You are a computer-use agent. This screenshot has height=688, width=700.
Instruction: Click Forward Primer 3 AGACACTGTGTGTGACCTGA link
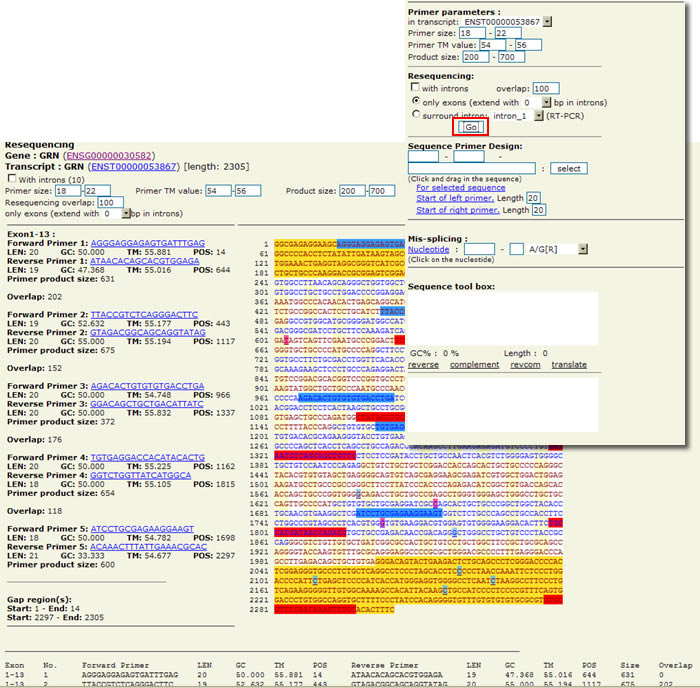point(147,386)
